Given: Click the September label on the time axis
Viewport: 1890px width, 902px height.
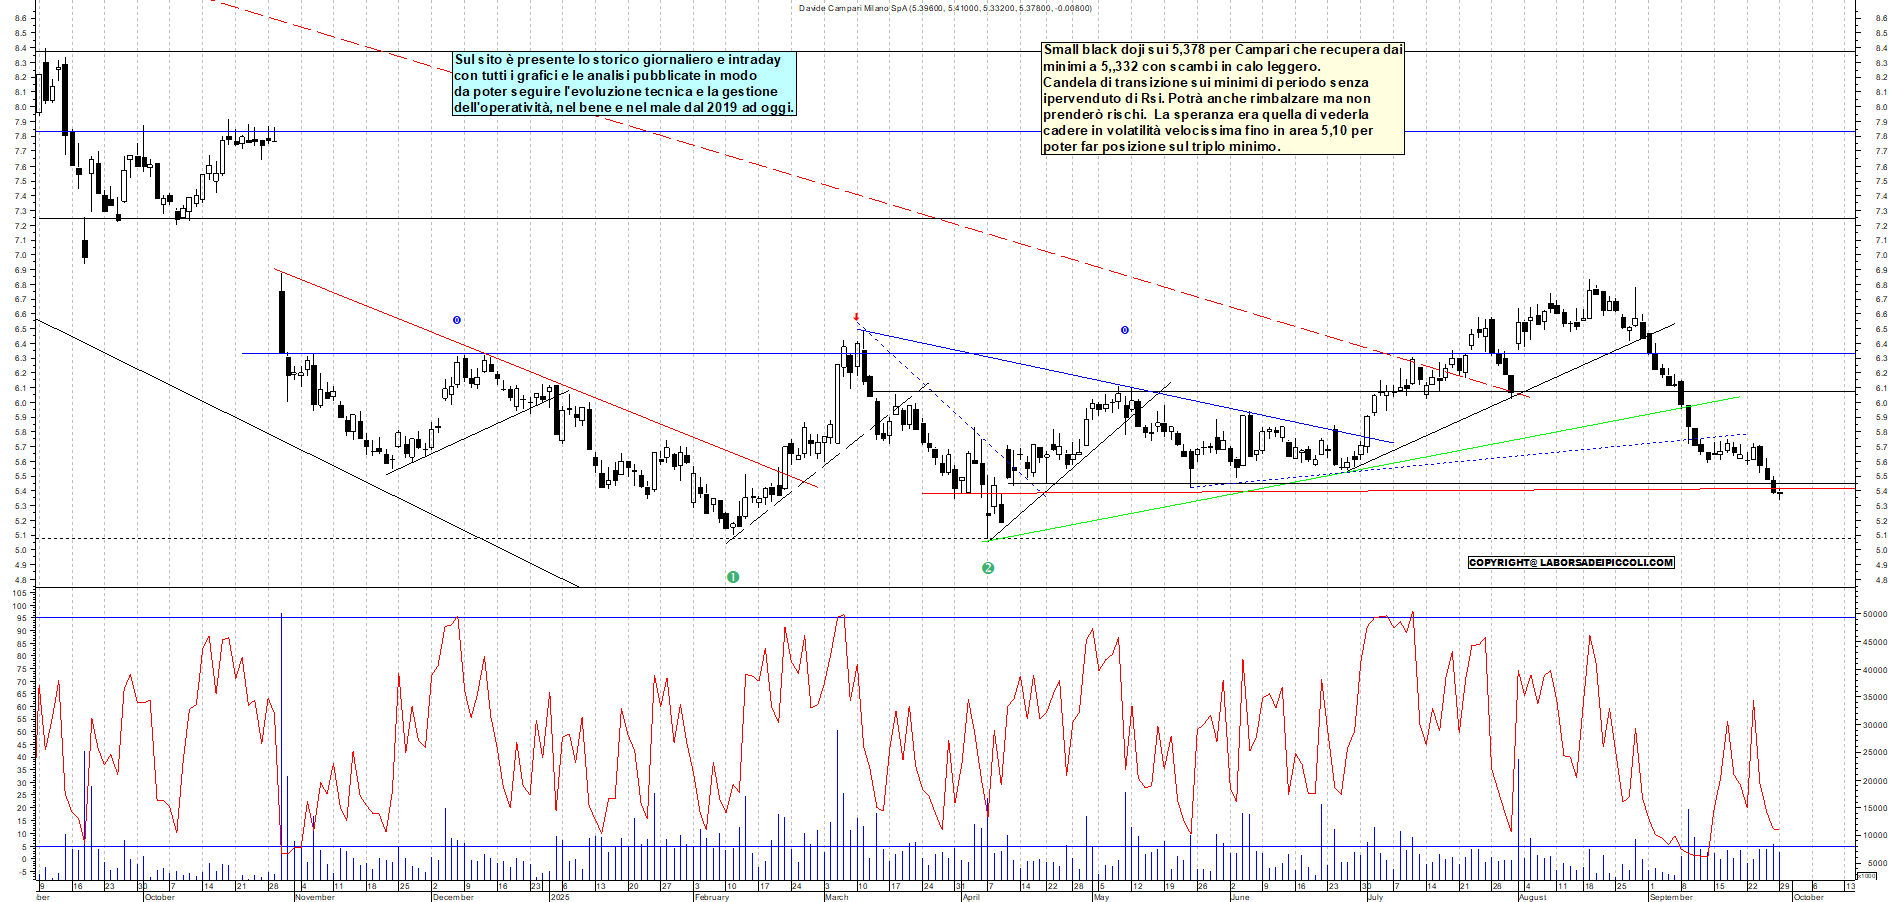Looking at the screenshot, I should click(x=1671, y=897).
